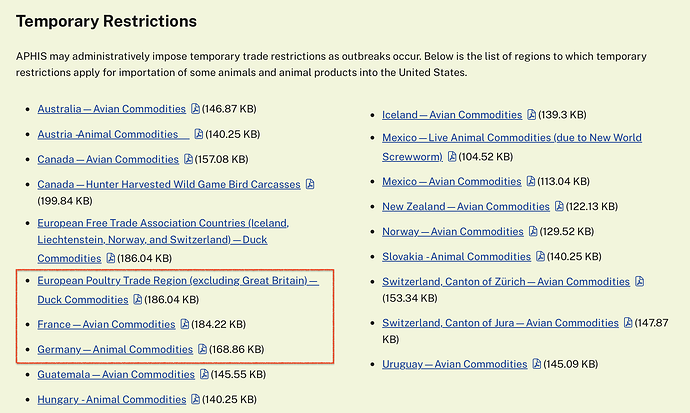690x413 pixels.
Task: Open Hungary Animal Commodities link
Action: coord(112,399)
